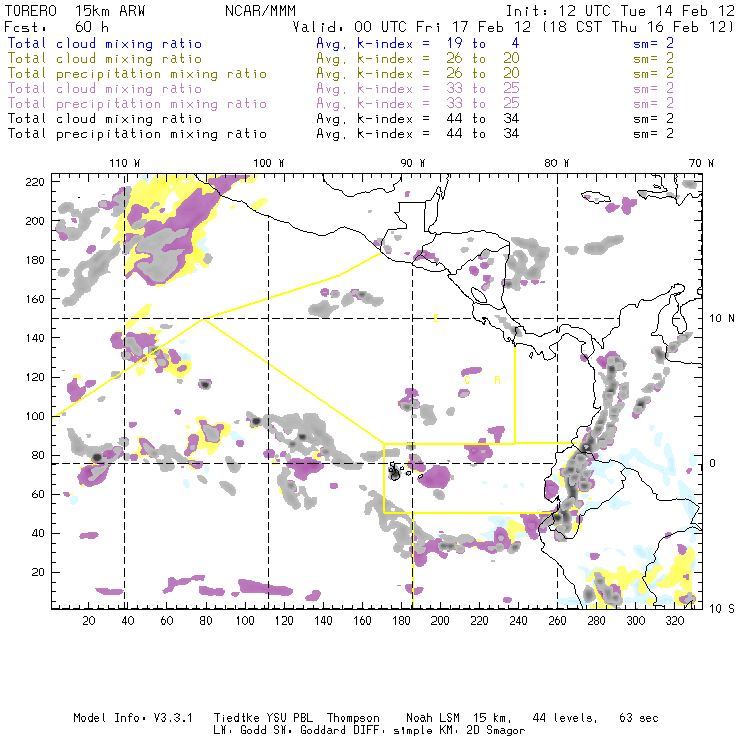The image size is (740, 740).
Task: Click the 'Model Info: V3.3.1' footer text
Action: (133, 718)
